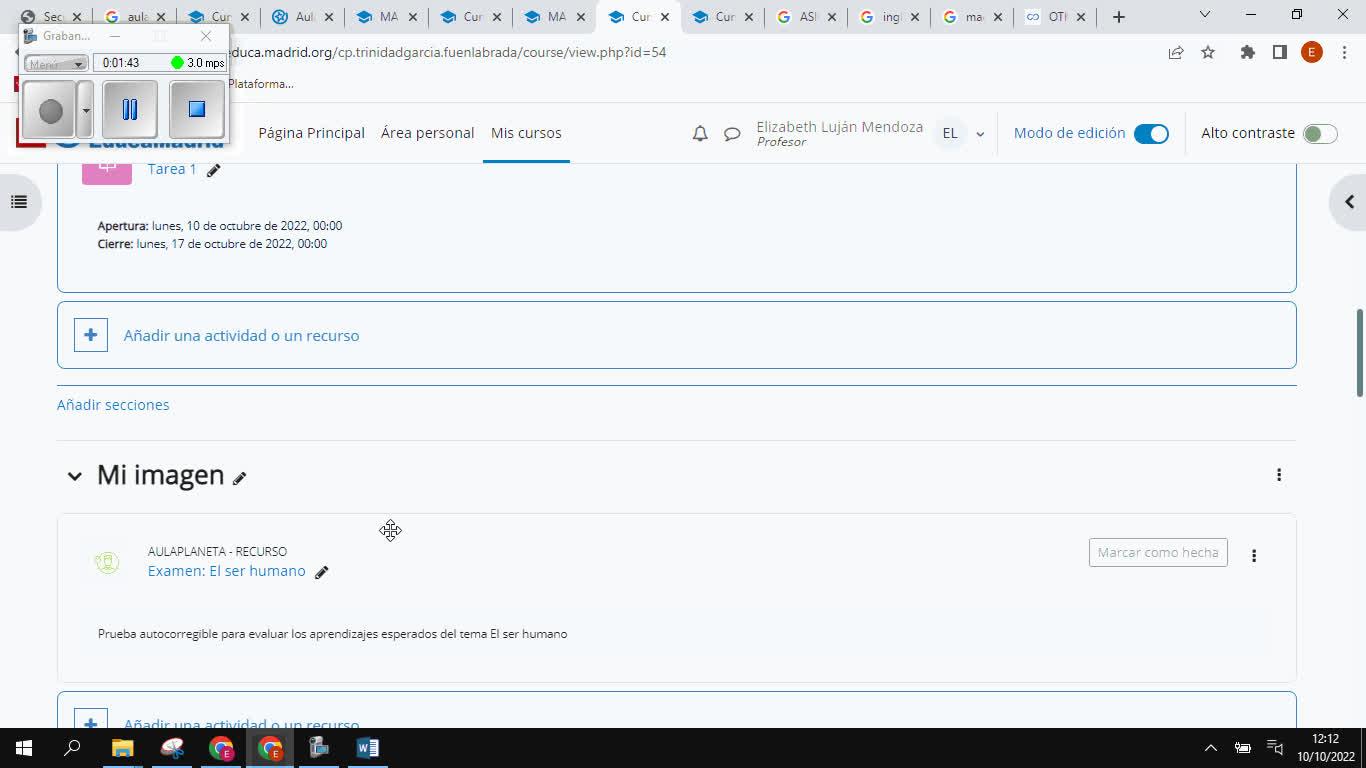Screen dimensions: 1366x768
Task: Edit the Tarea 1 title with pencil icon
Action: click(213, 170)
